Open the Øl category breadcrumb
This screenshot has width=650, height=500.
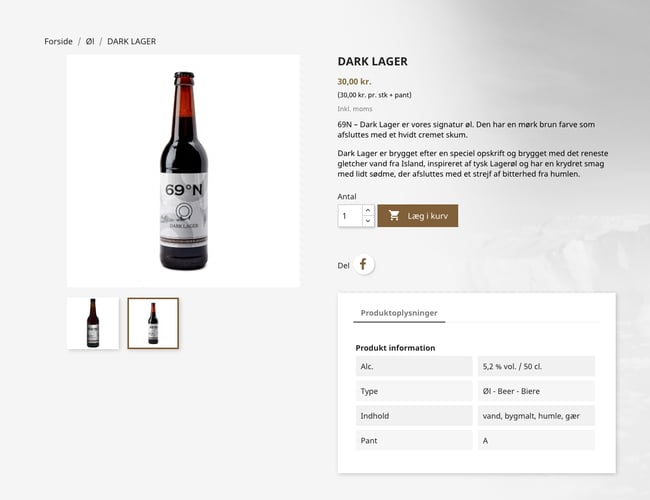coord(90,41)
